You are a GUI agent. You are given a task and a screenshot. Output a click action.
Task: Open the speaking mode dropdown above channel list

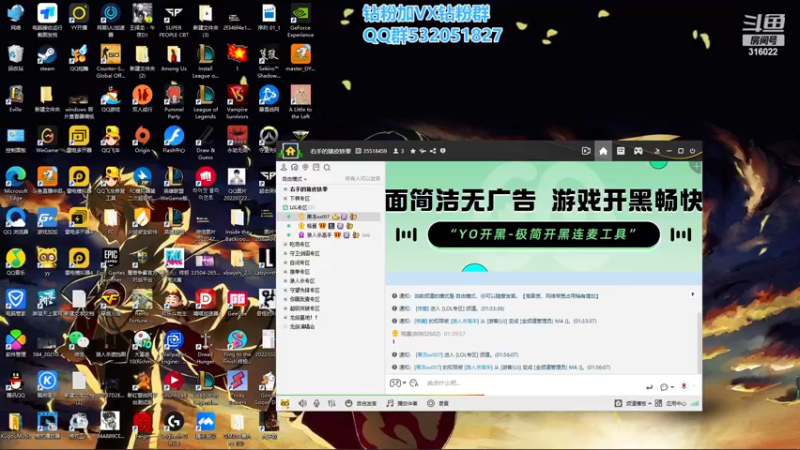click(294, 179)
